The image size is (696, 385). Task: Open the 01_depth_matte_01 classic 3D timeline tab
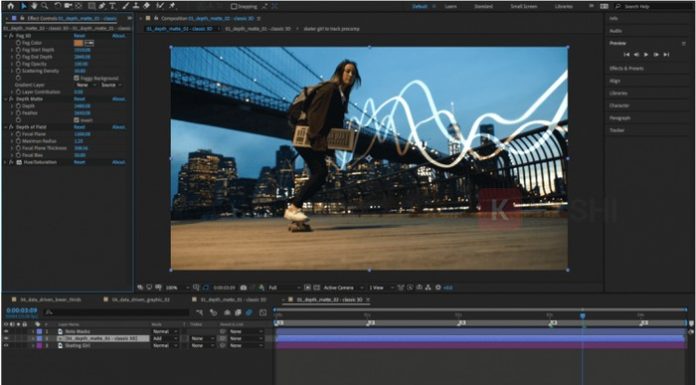(233, 300)
